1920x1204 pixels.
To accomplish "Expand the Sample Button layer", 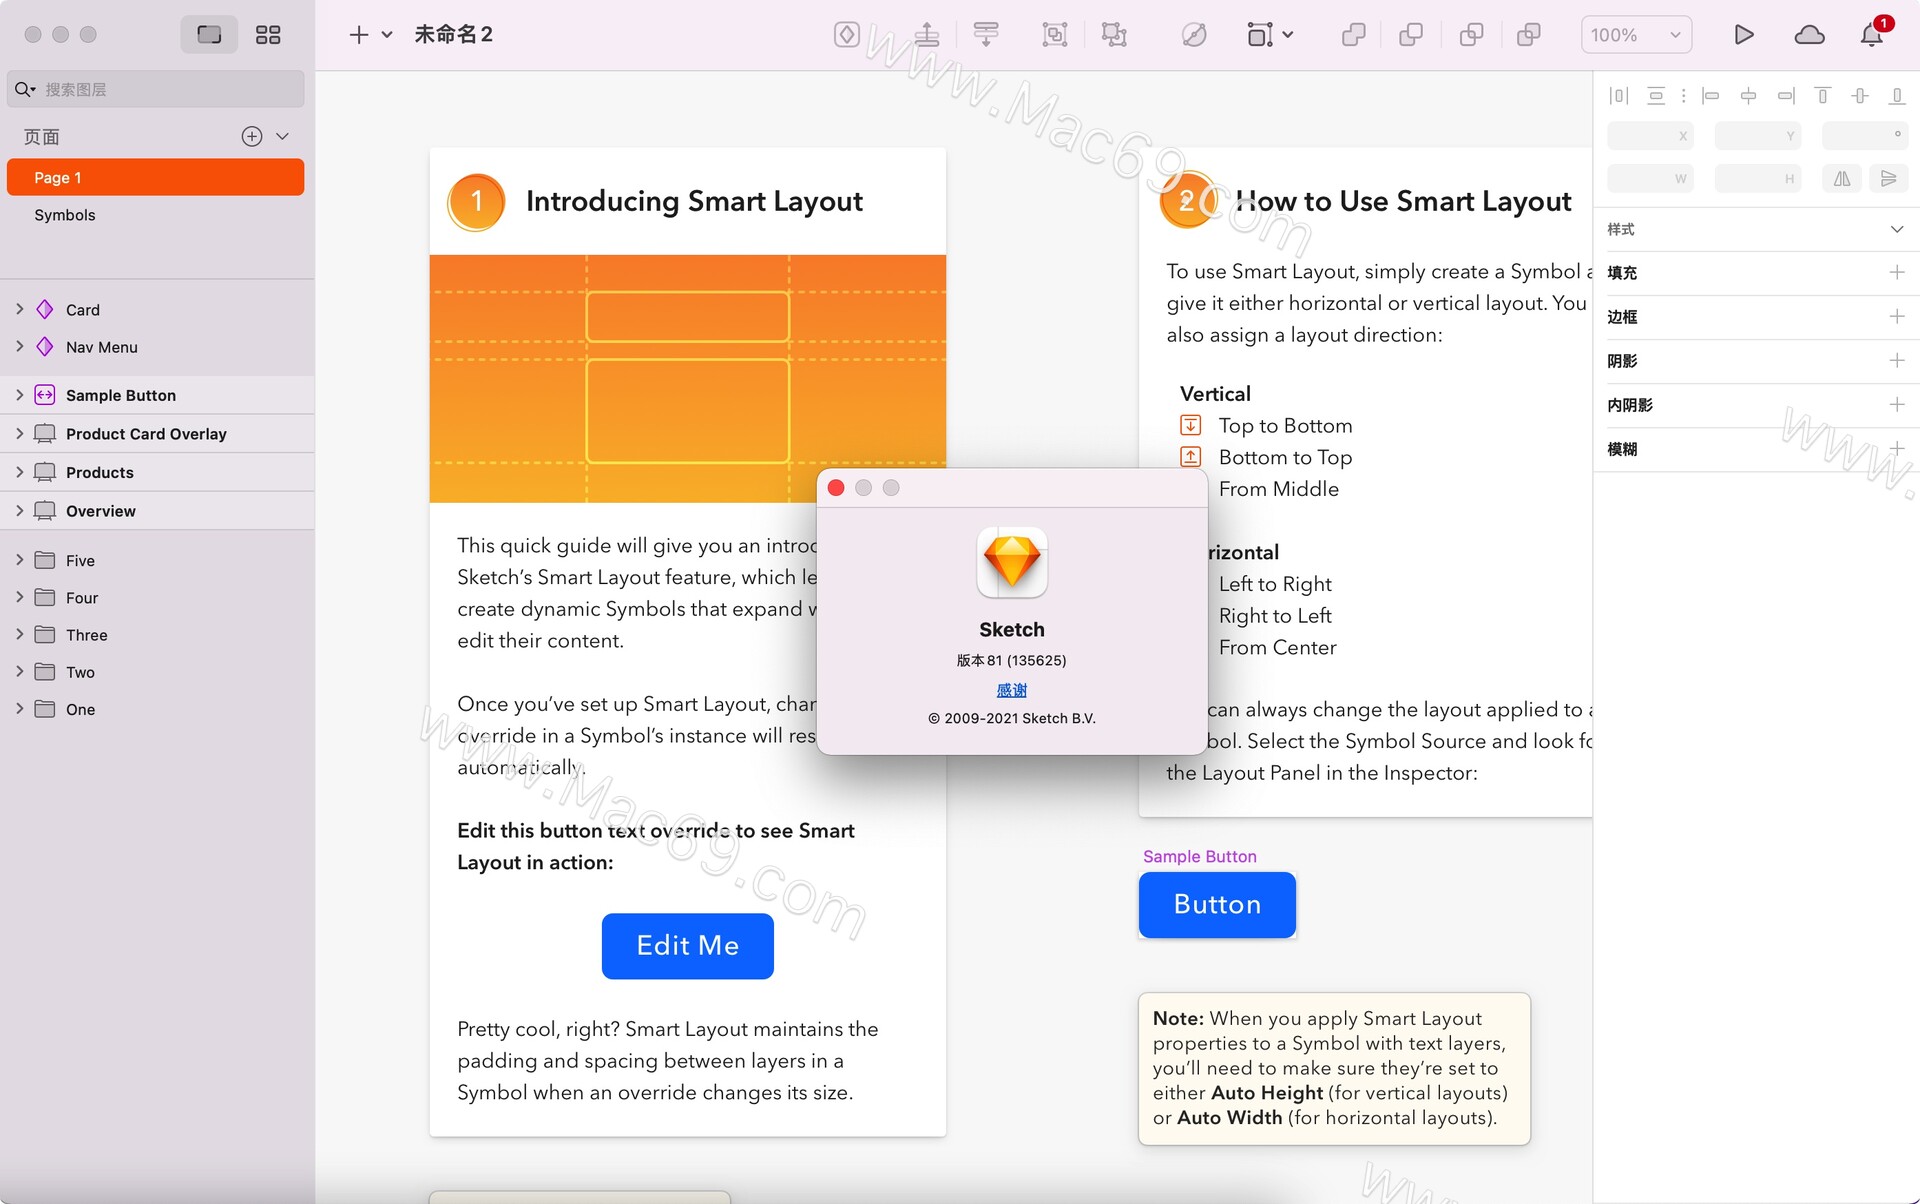I will (x=19, y=395).
